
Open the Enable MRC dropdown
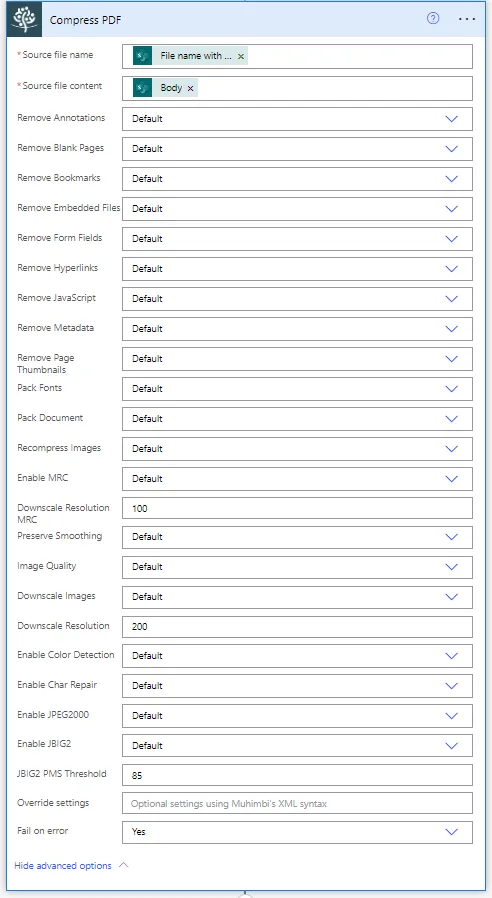[x=297, y=479]
